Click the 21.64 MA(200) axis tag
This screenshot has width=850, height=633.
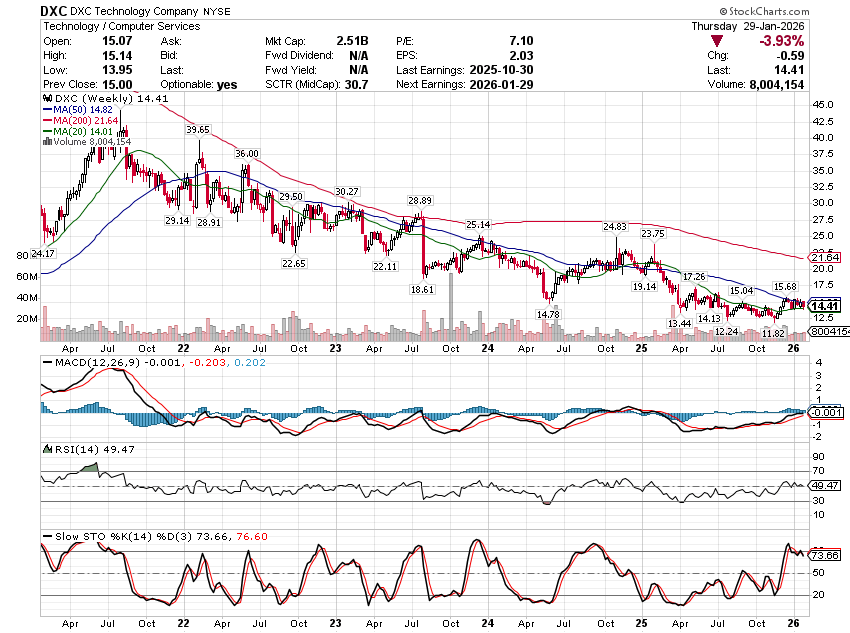(x=825, y=258)
